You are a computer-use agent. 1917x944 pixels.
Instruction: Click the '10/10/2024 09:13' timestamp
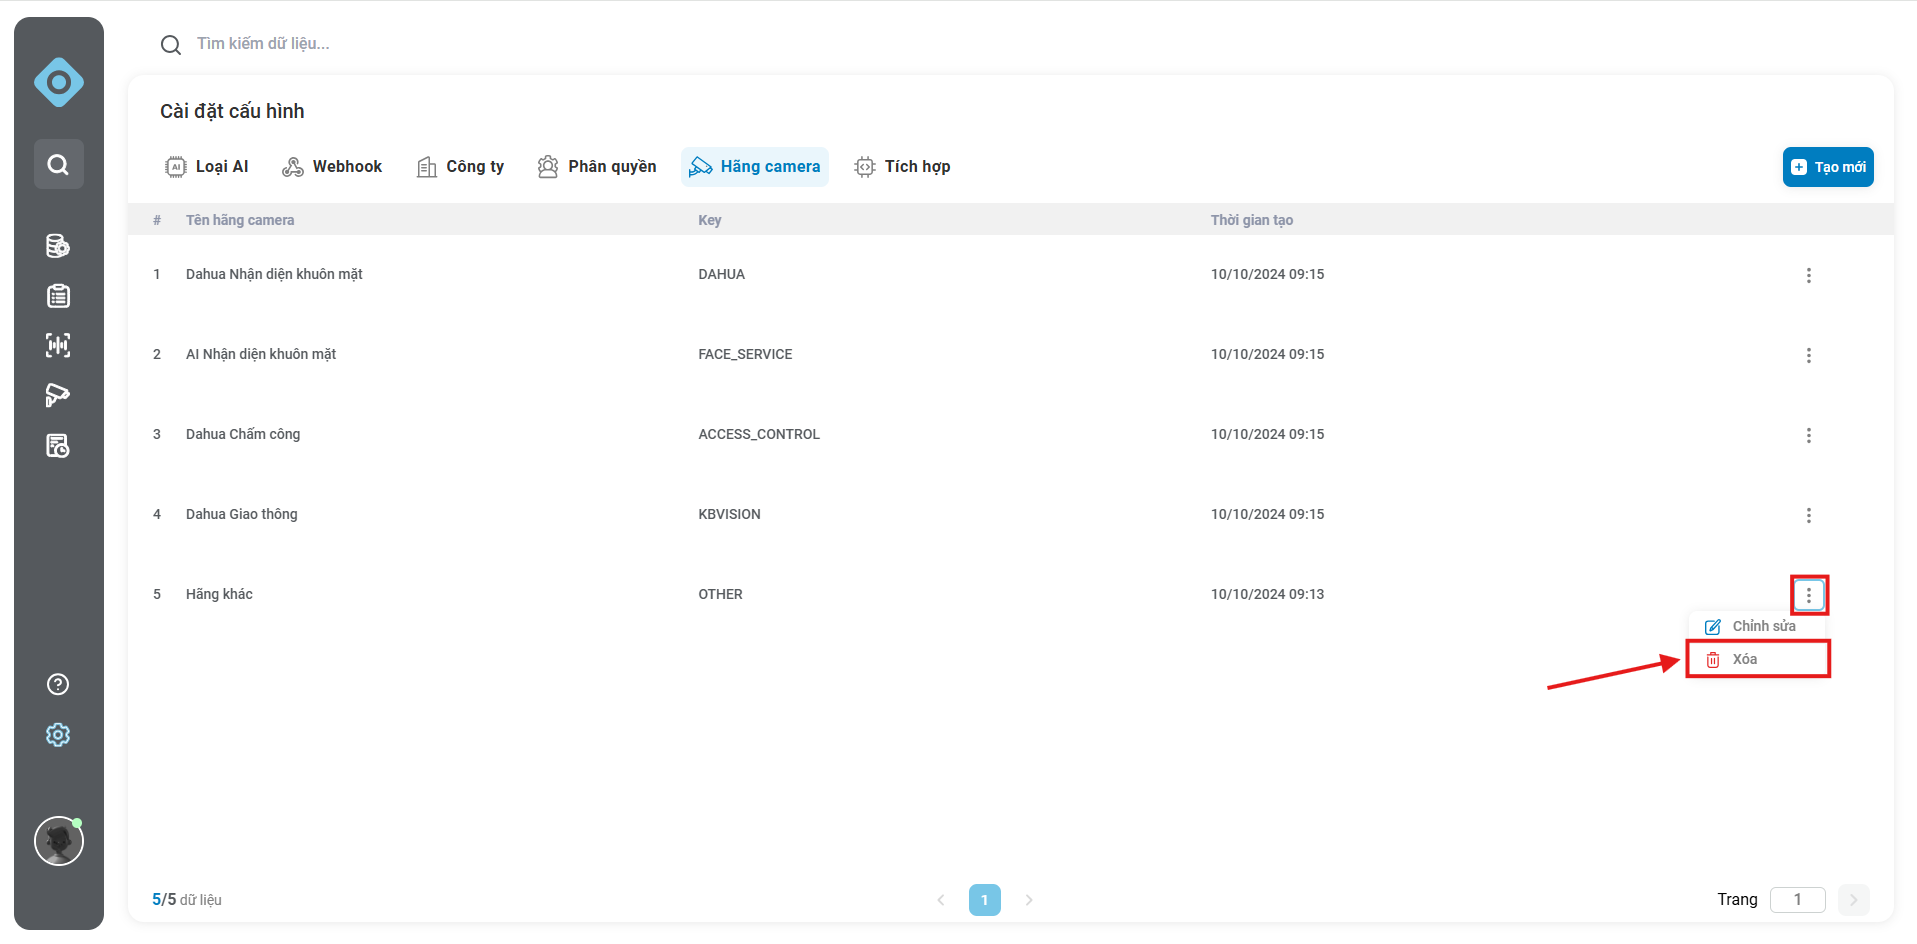[x=1267, y=594]
